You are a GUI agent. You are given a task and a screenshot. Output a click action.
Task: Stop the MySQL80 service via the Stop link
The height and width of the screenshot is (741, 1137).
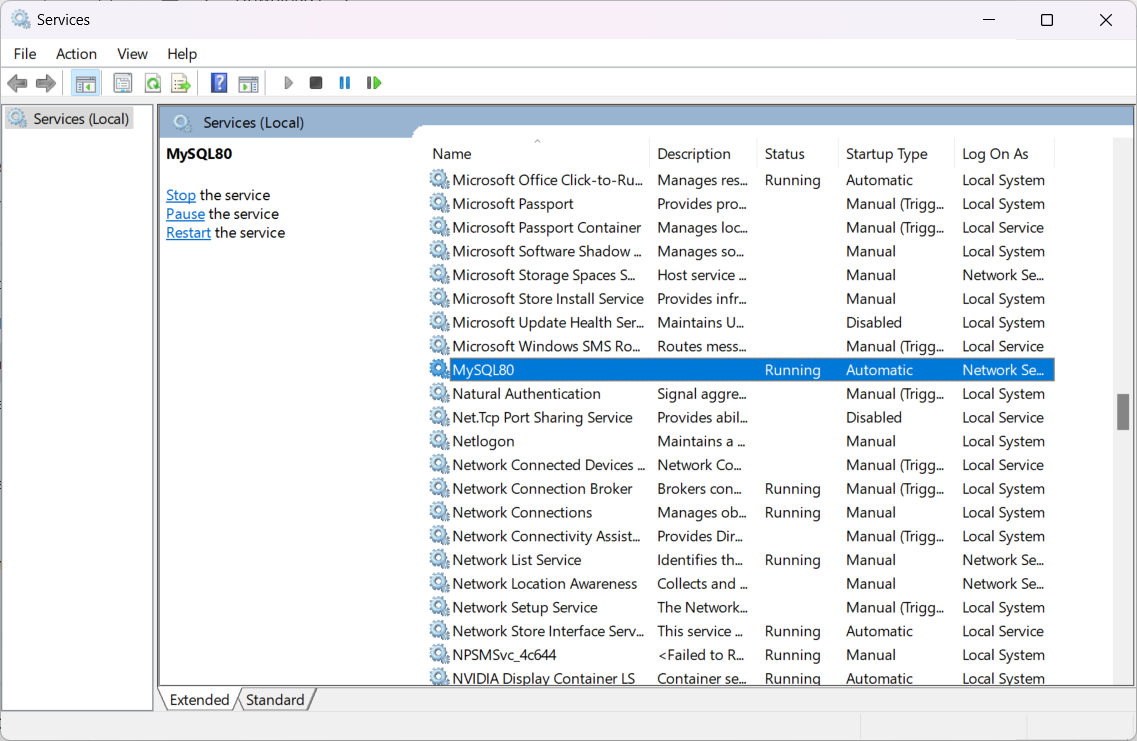click(180, 194)
